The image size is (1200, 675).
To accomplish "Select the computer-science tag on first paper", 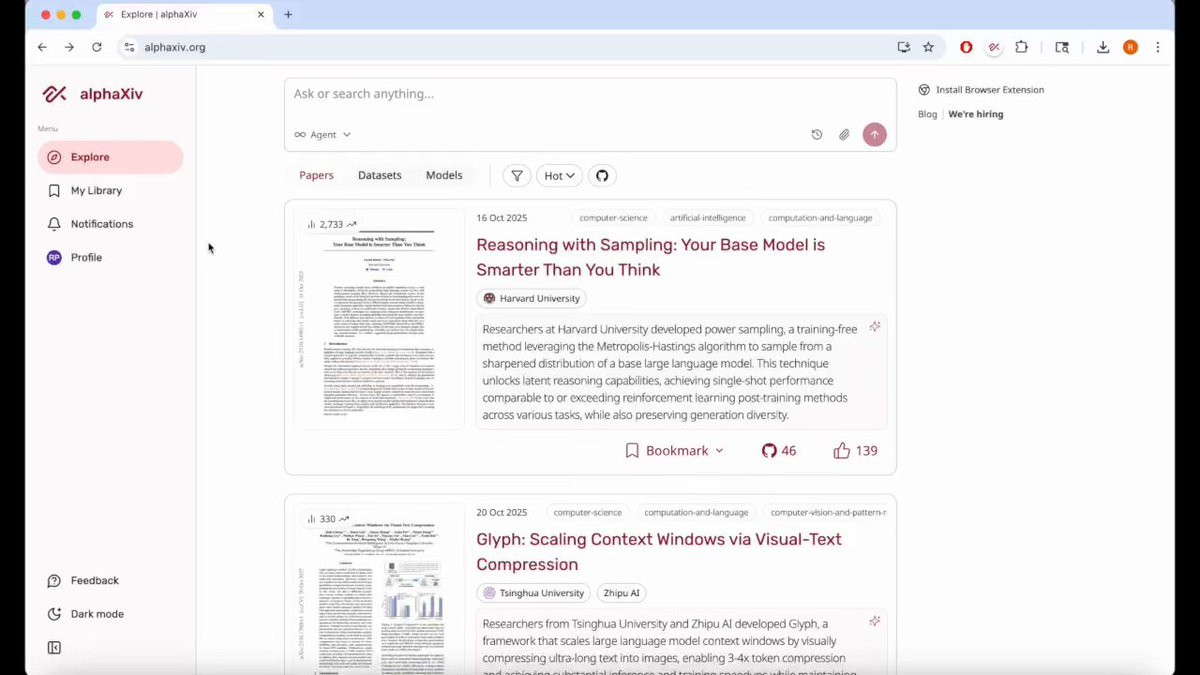I will pos(613,218).
